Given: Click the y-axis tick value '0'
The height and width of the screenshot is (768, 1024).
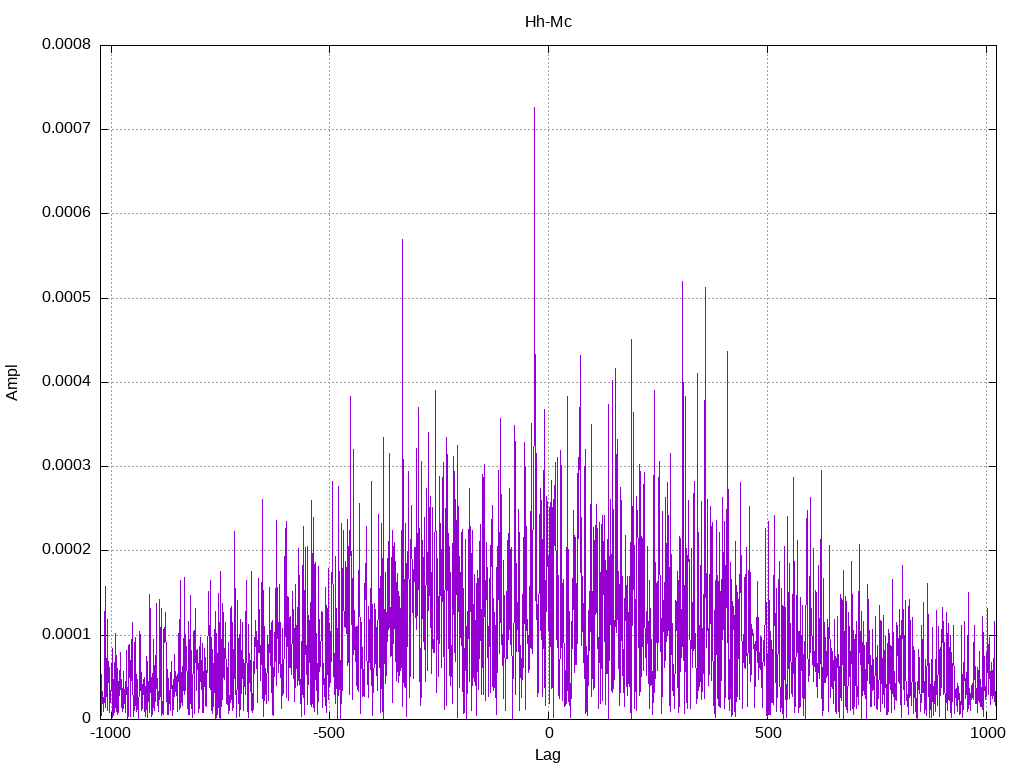Looking at the screenshot, I should (x=86, y=718).
